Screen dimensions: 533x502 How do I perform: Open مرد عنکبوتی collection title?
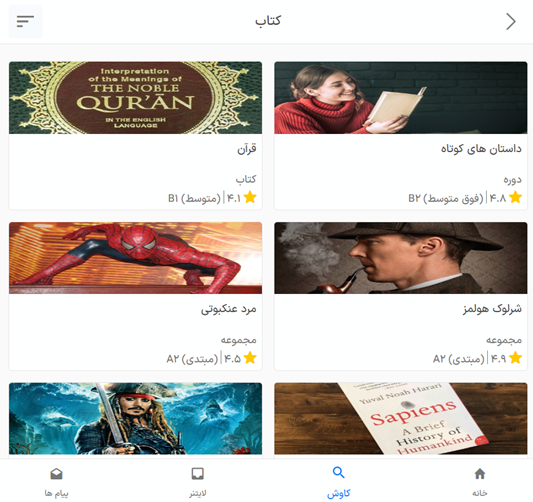228,309
